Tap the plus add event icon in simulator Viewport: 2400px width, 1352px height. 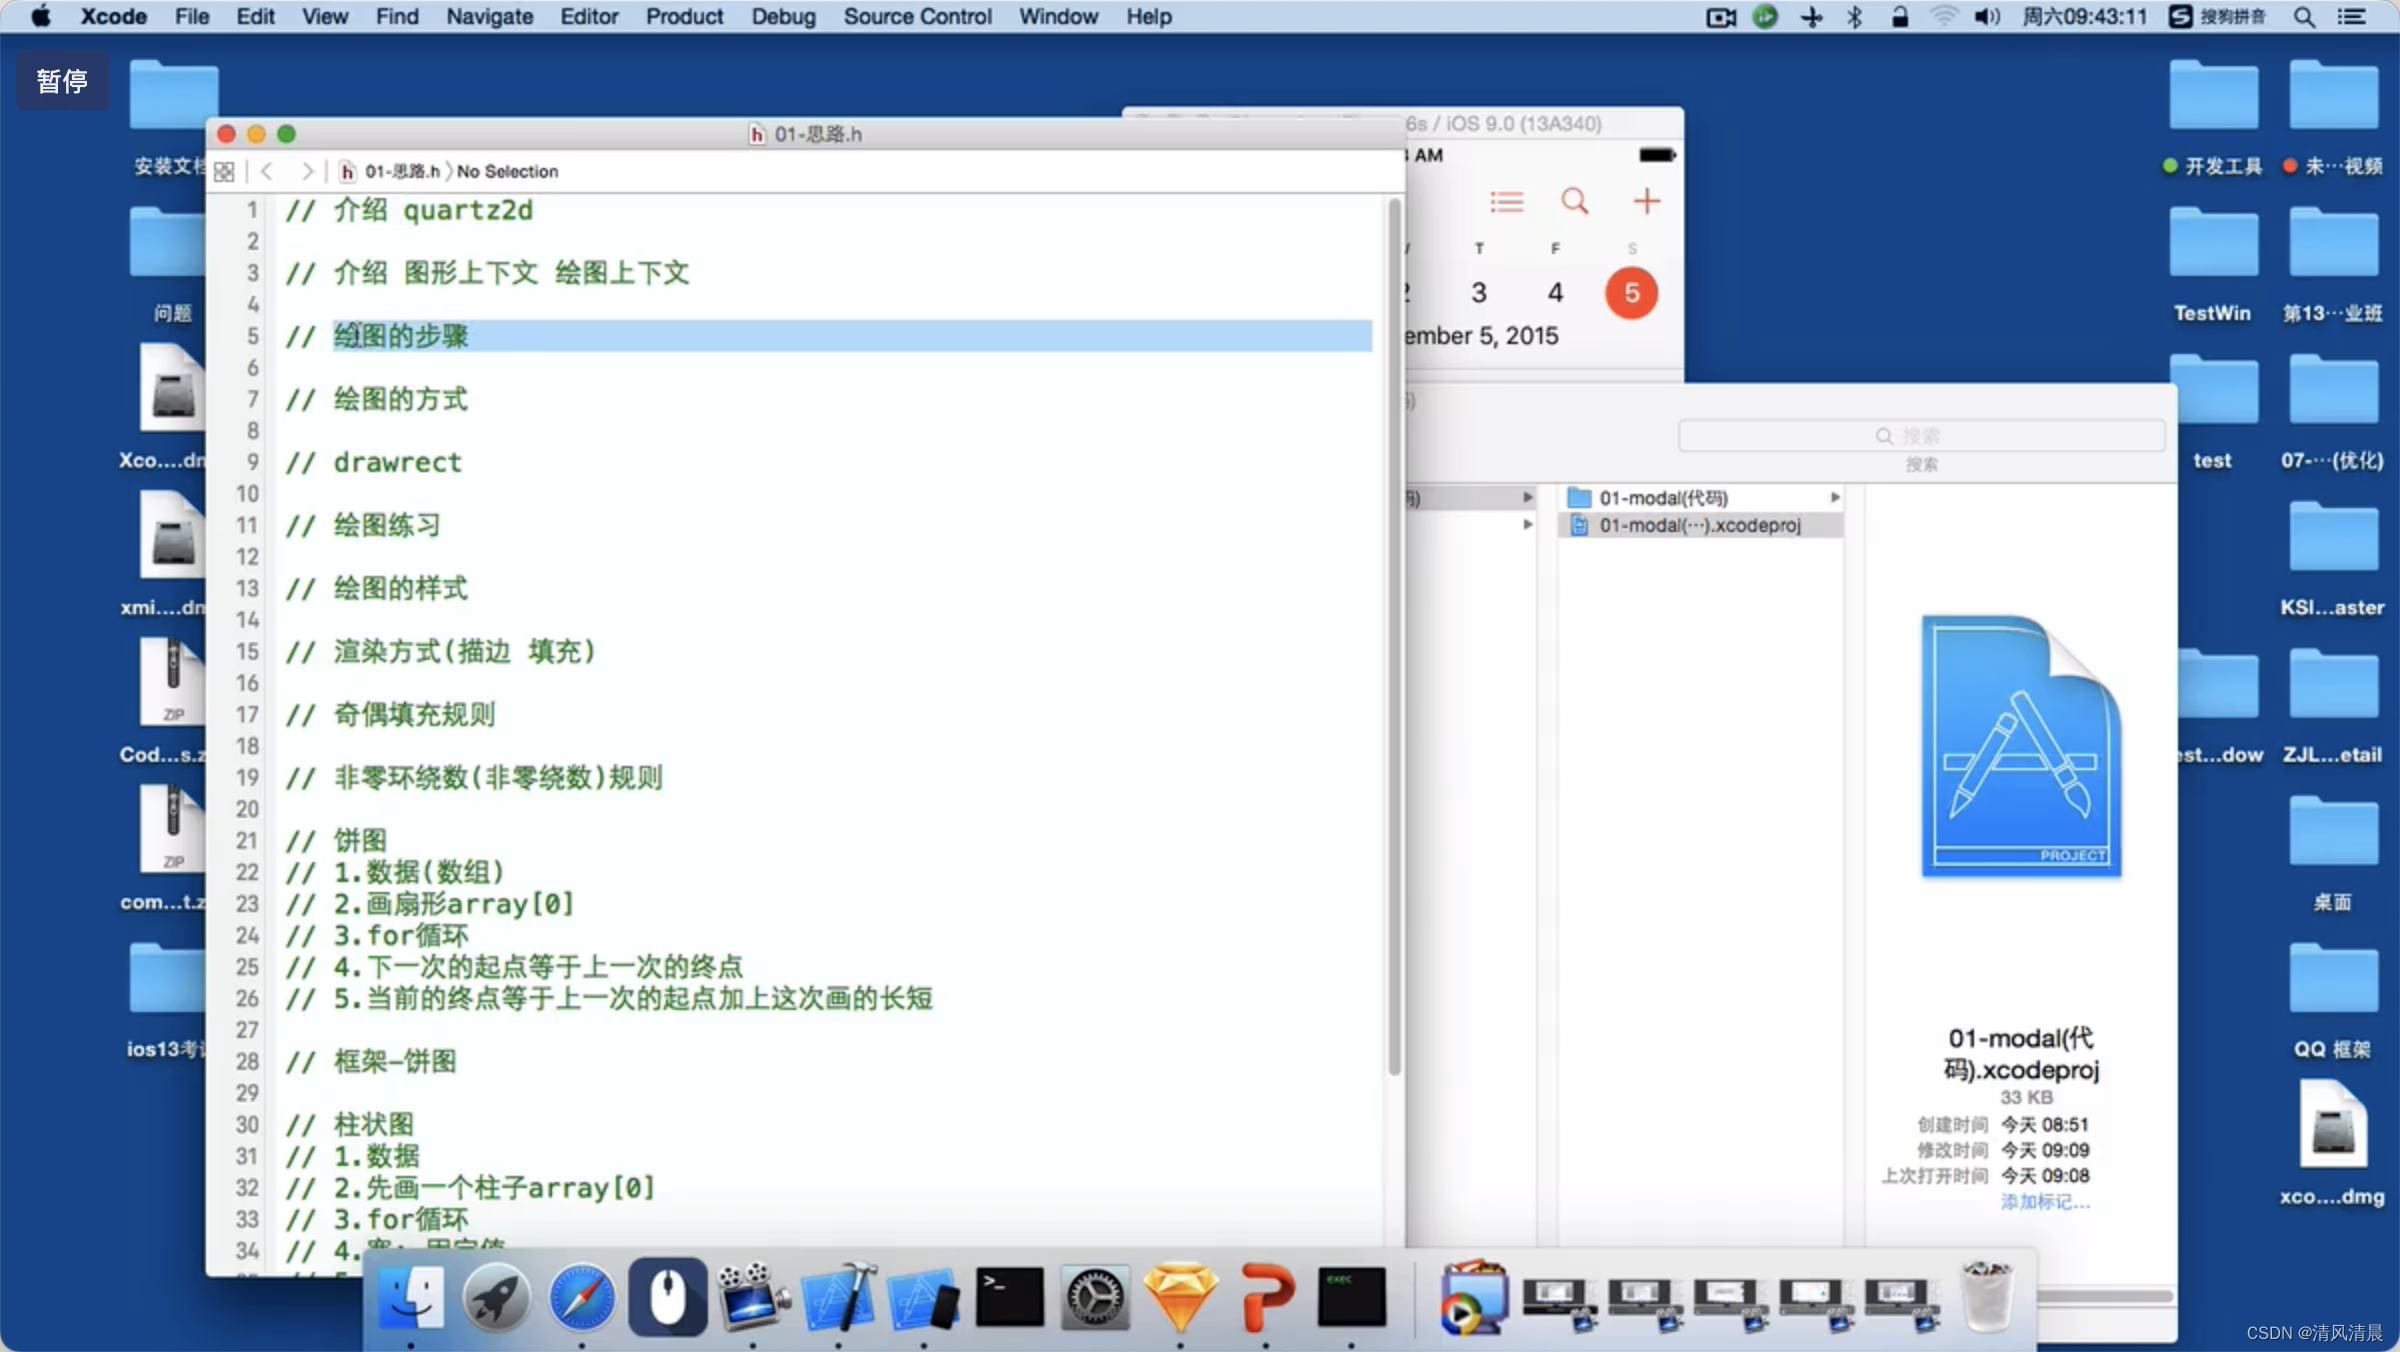pyautogui.click(x=1646, y=201)
